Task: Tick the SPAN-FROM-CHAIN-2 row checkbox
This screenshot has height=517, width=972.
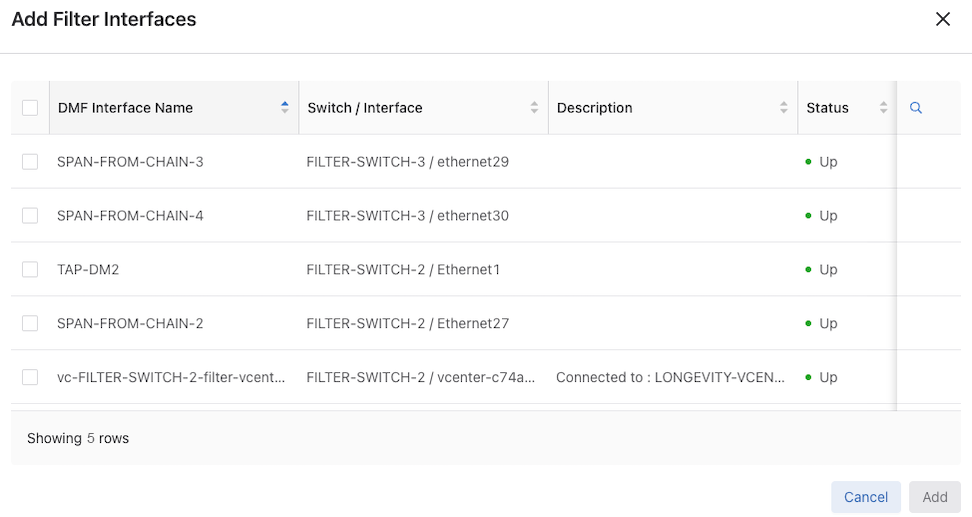Action: pyautogui.click(x=30, y=324)
